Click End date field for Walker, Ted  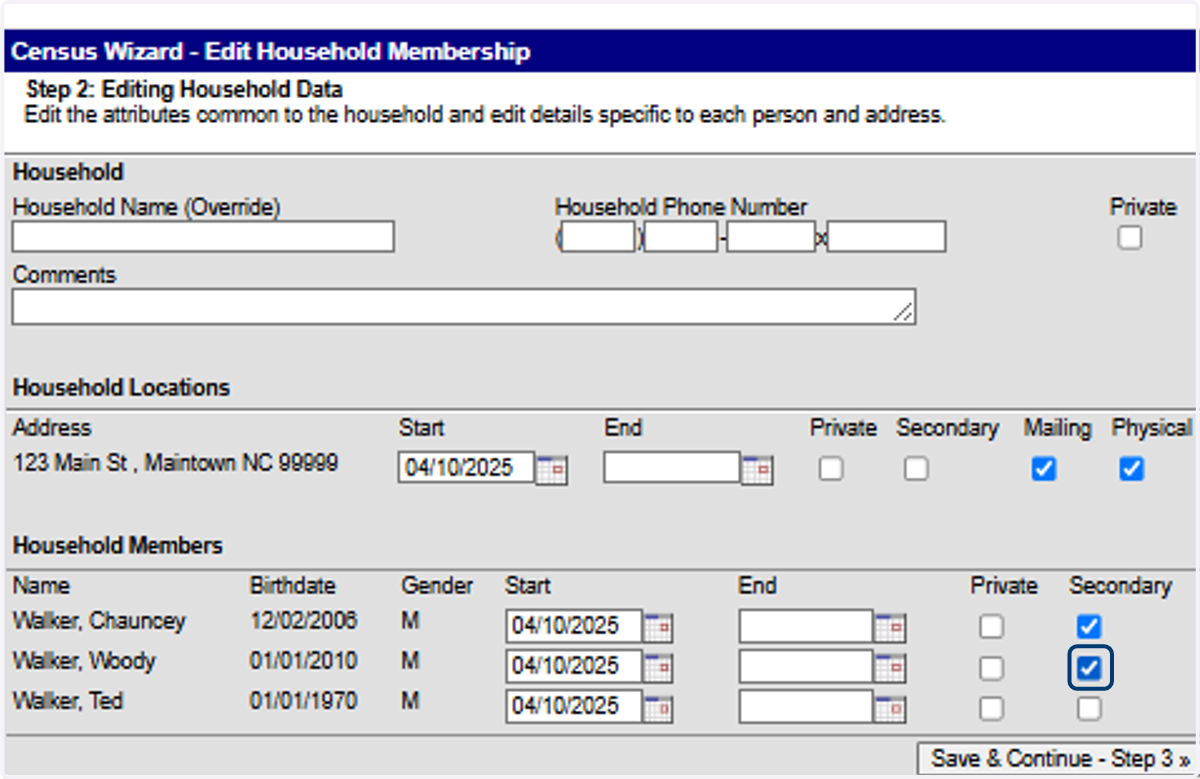(x=807, y=706)
